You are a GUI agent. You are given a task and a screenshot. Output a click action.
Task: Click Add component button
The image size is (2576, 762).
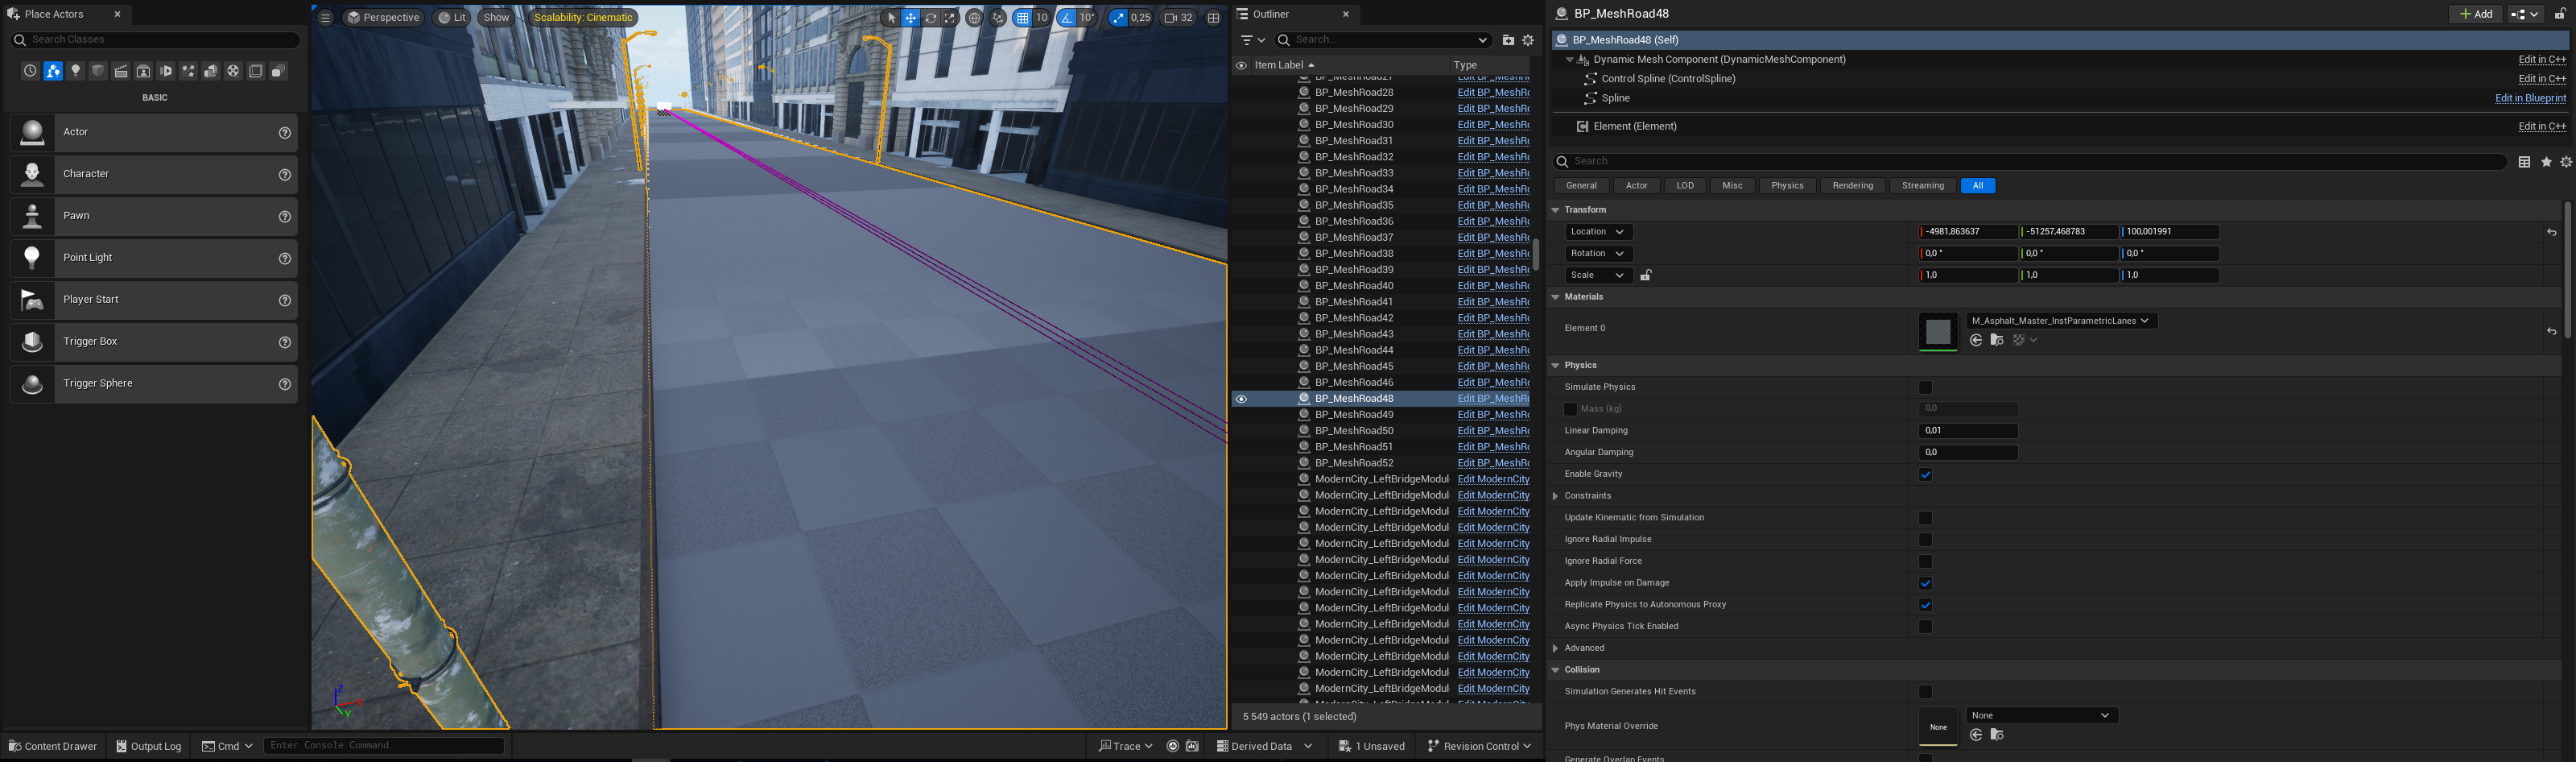(x=2475, y=14)
